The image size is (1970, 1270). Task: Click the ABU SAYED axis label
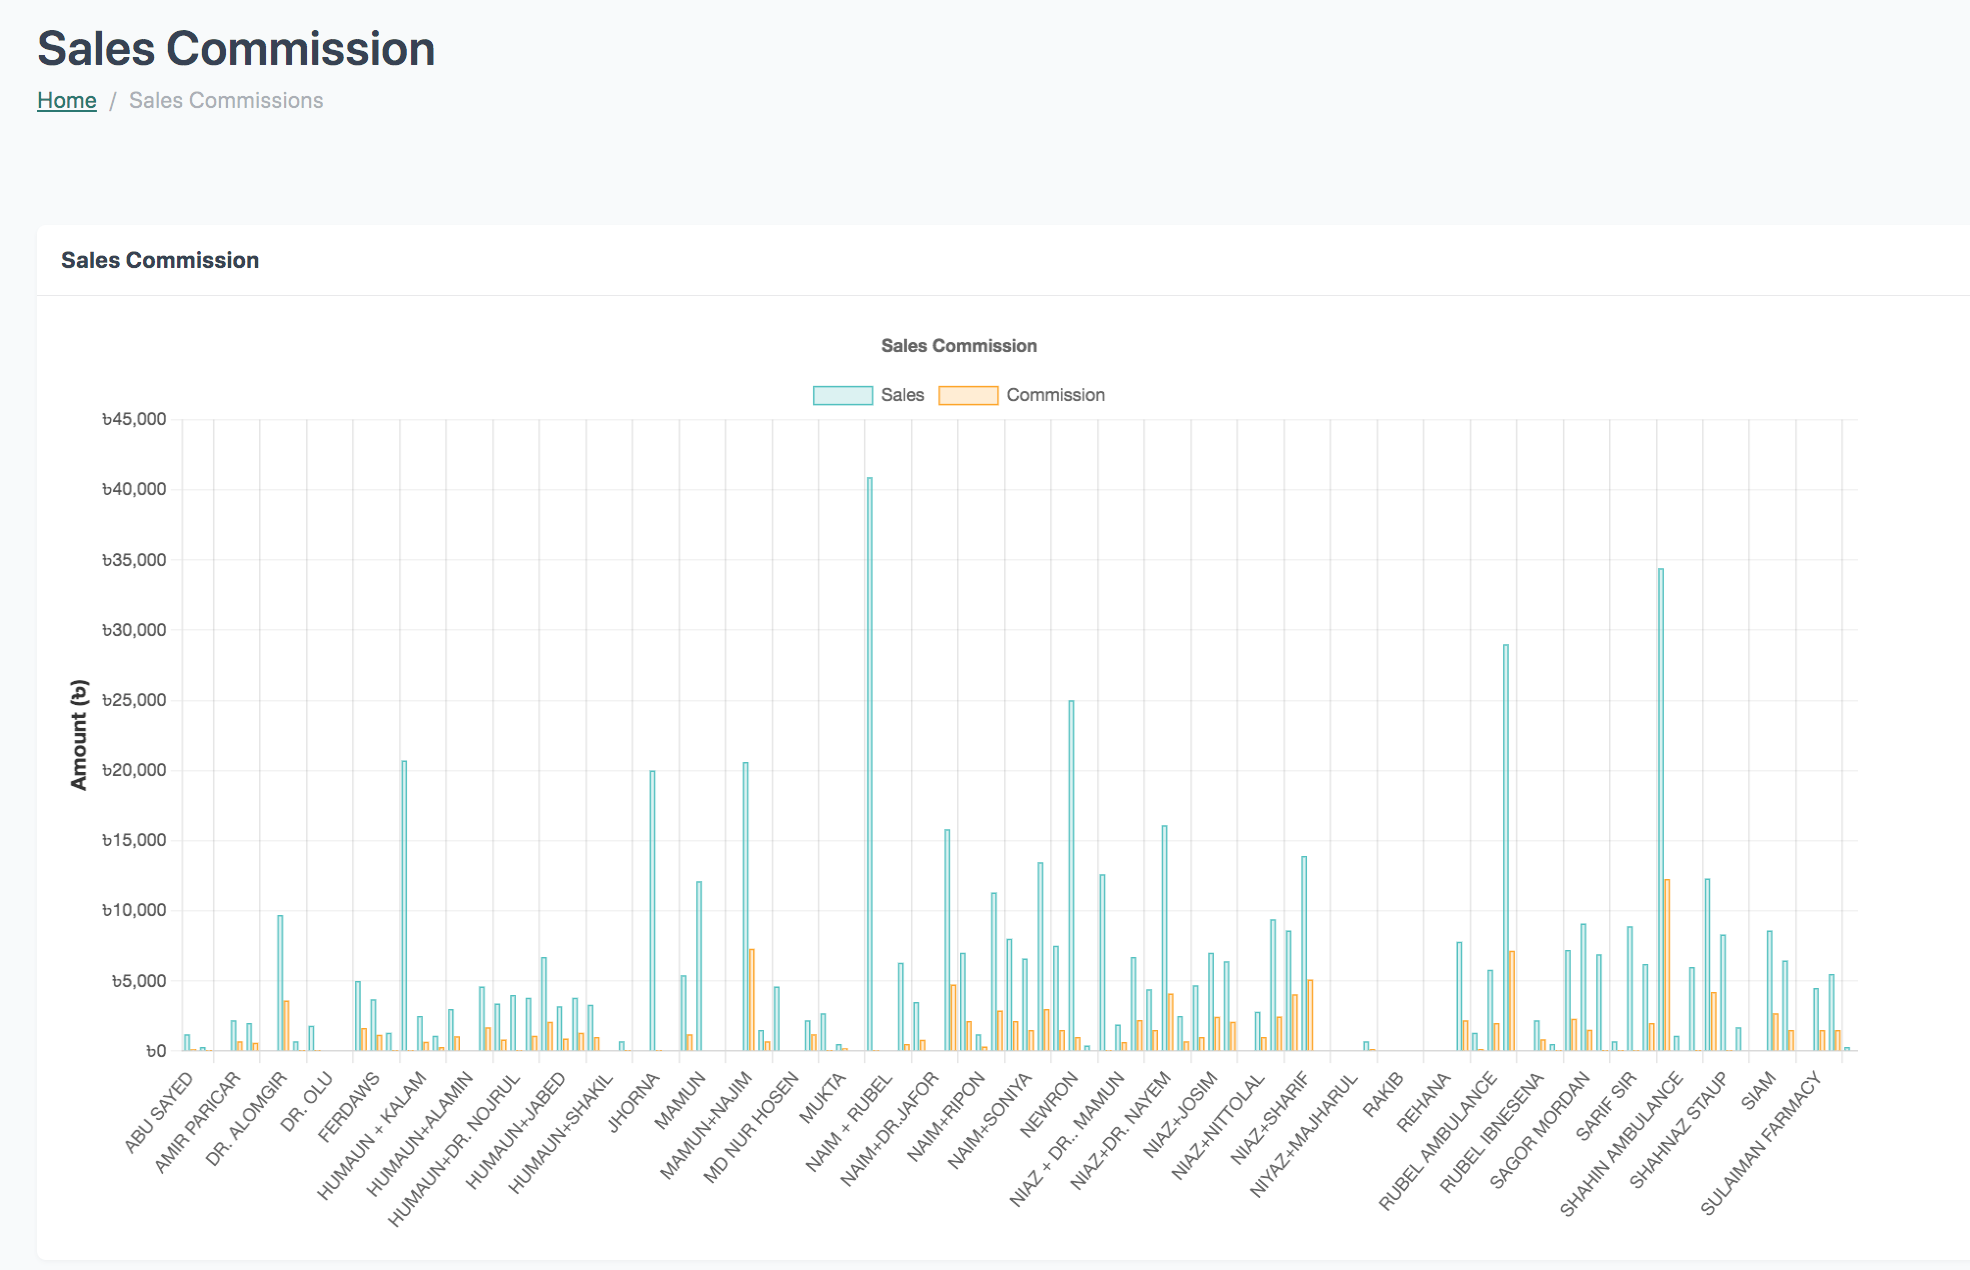click(x=160, y=1112)
